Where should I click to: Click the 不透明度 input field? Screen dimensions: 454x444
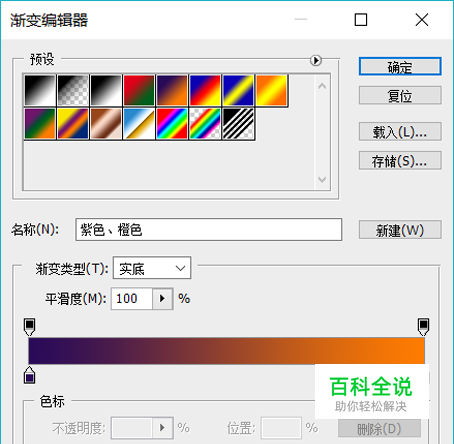point(132,428)
